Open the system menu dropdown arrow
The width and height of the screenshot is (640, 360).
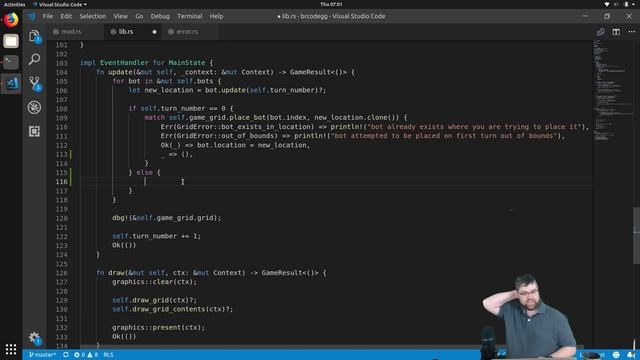634,4
